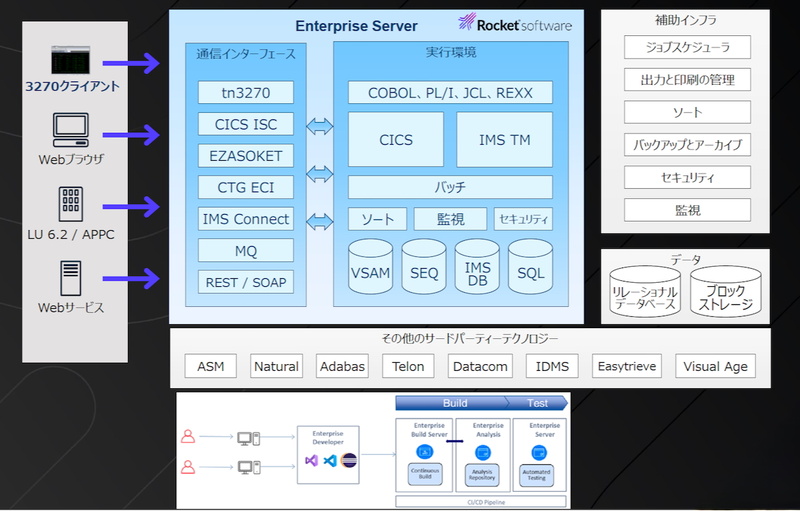Click the CICS execution environment box
This screenshot has width=800, height=511.
(x=396, y=140)
